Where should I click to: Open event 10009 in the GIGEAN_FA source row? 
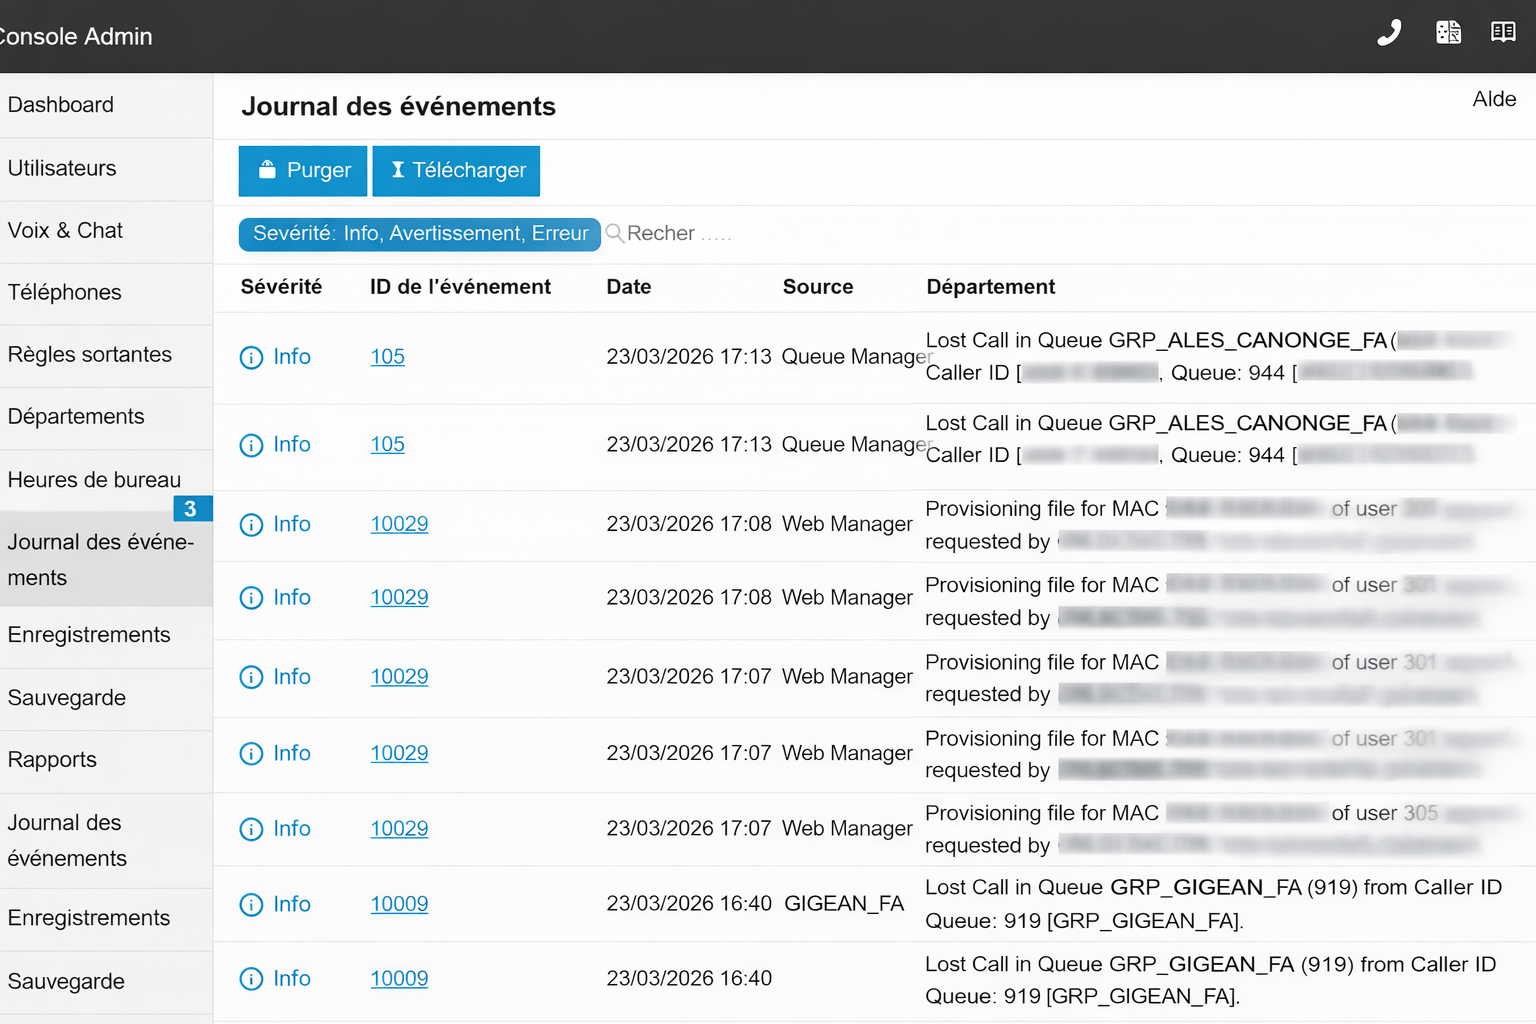(x=399, y=904)
